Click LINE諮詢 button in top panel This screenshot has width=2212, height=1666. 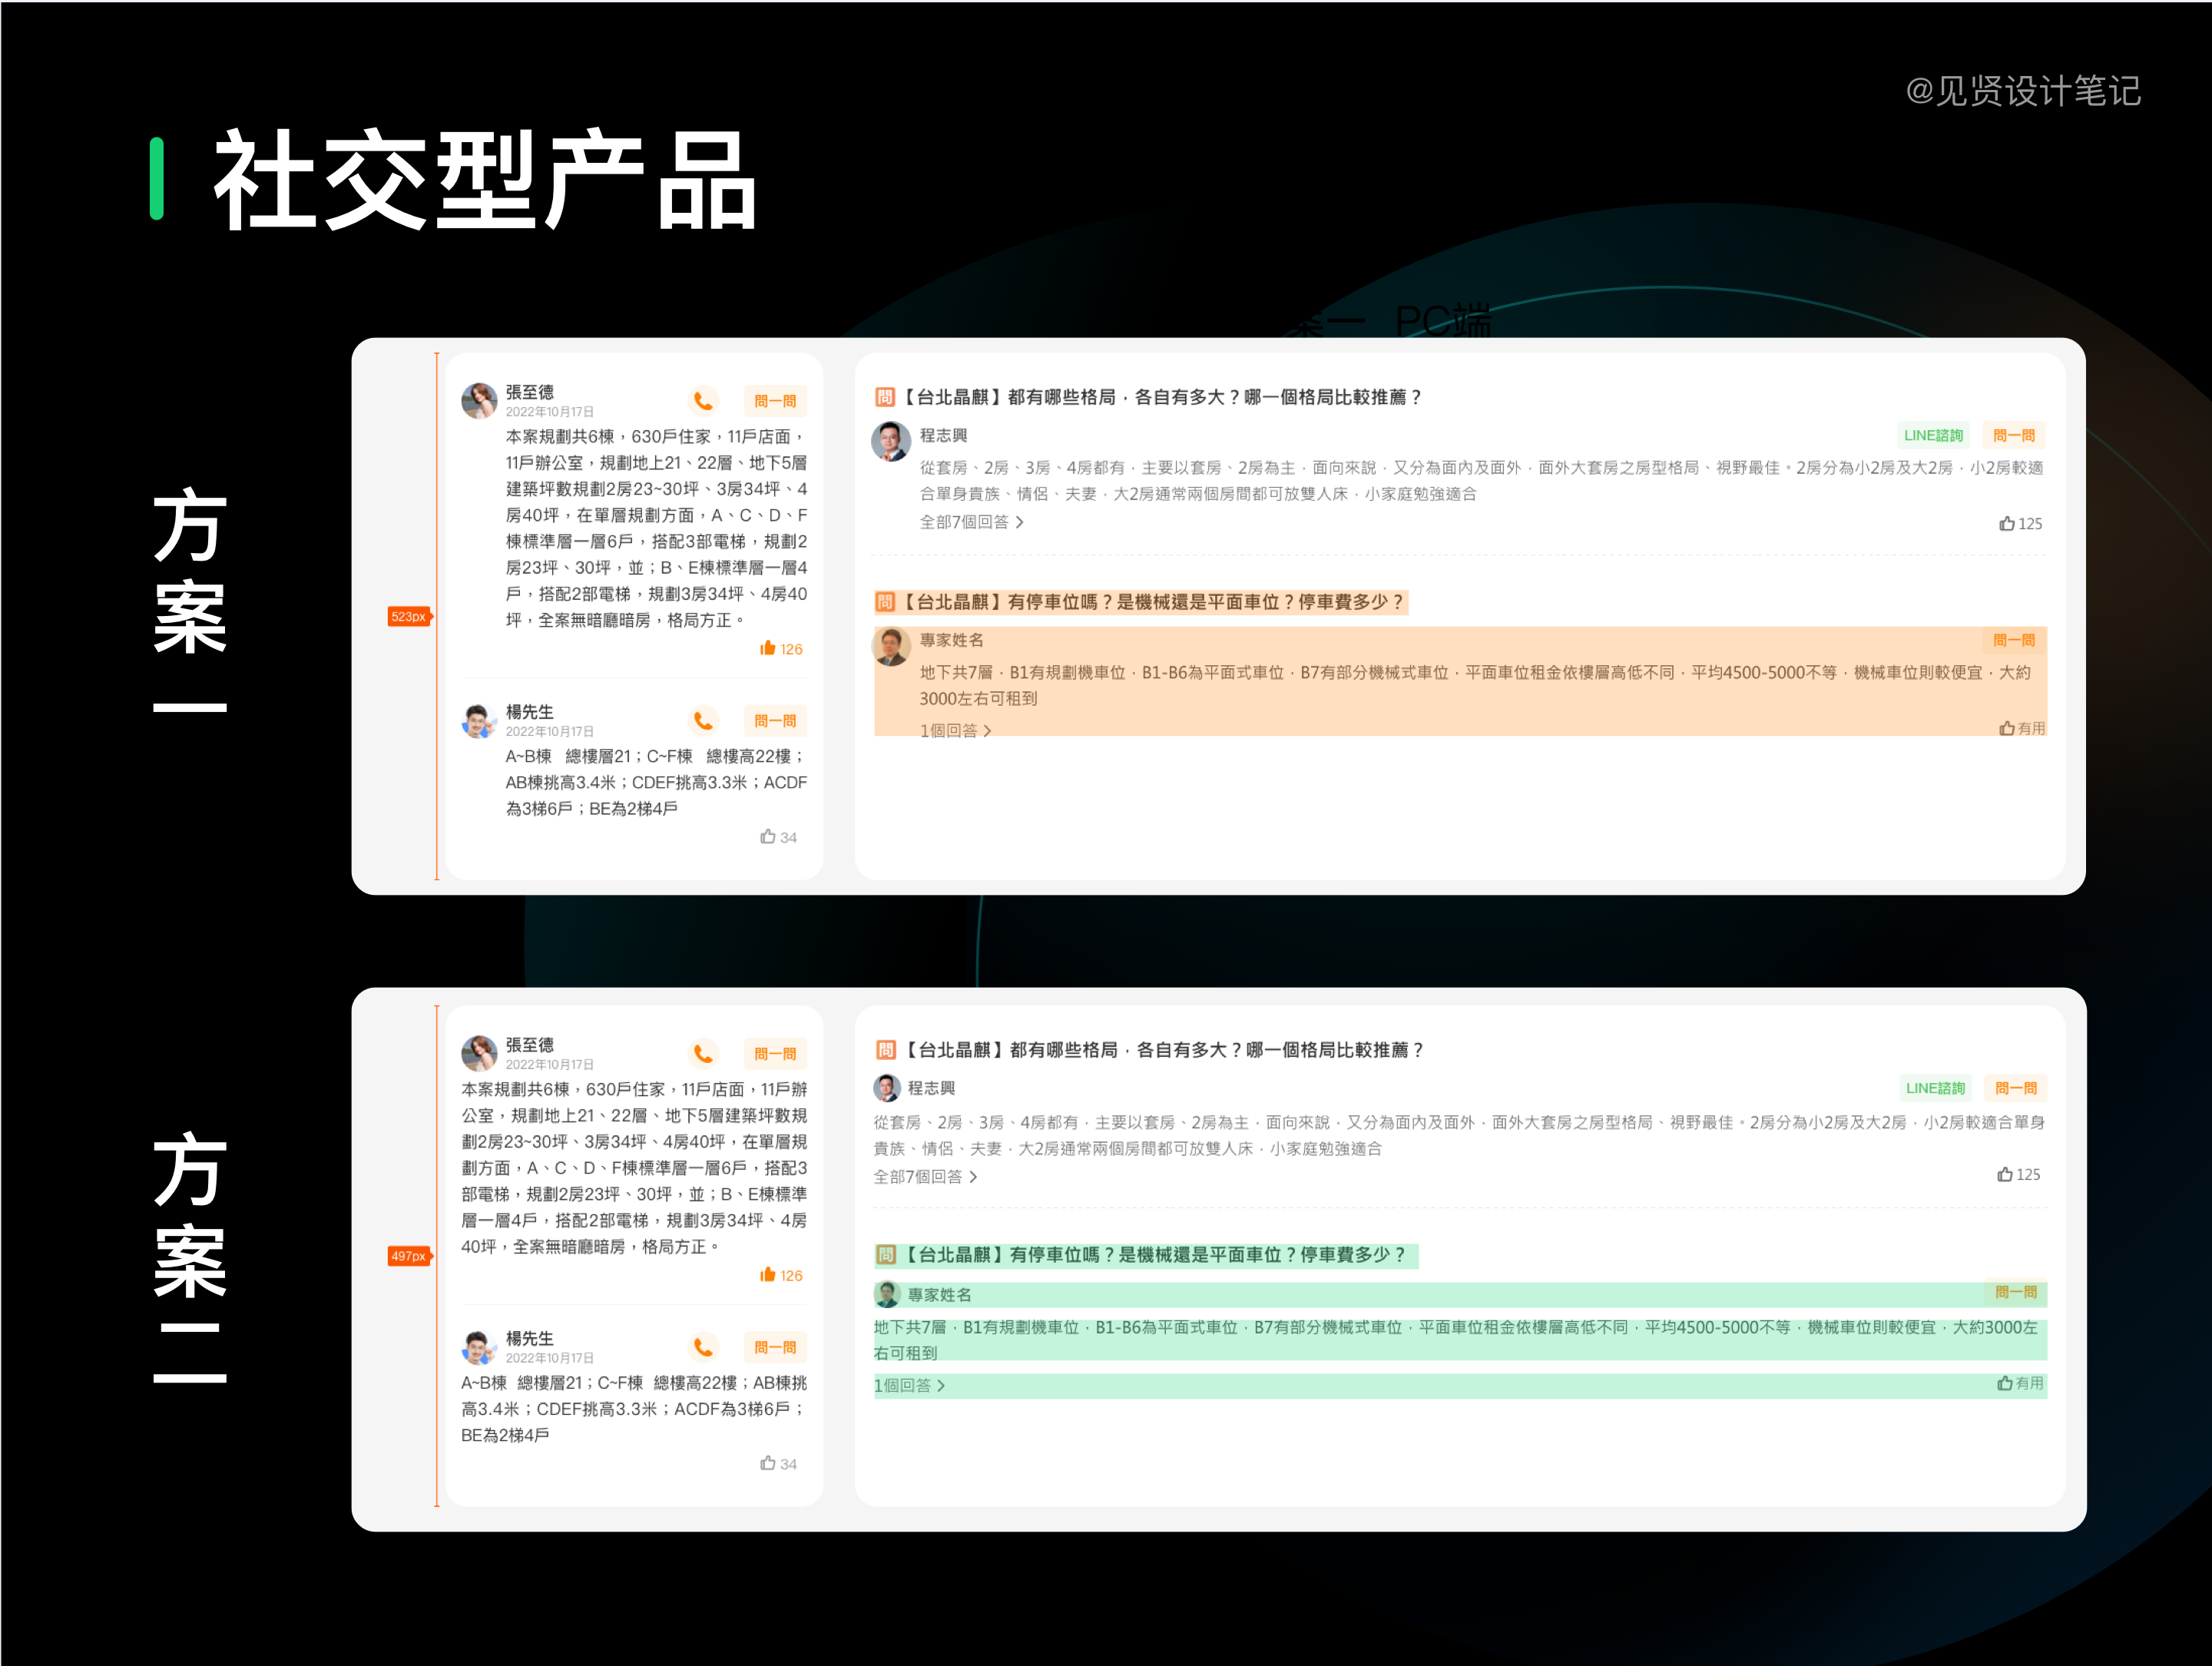click(x=1933, y=436)
